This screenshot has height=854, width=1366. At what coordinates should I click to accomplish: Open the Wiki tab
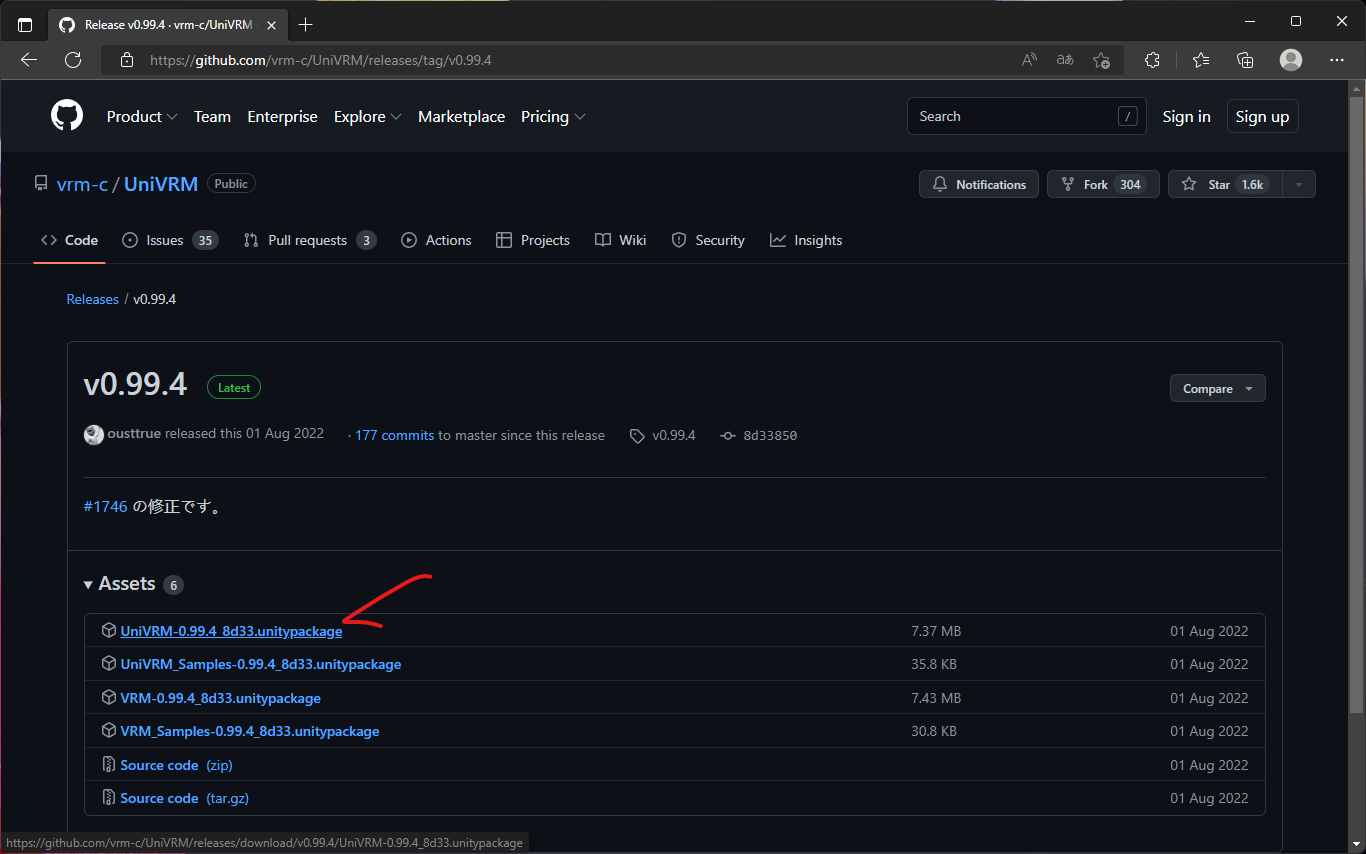pyautogui.click(x=620, y=240)
